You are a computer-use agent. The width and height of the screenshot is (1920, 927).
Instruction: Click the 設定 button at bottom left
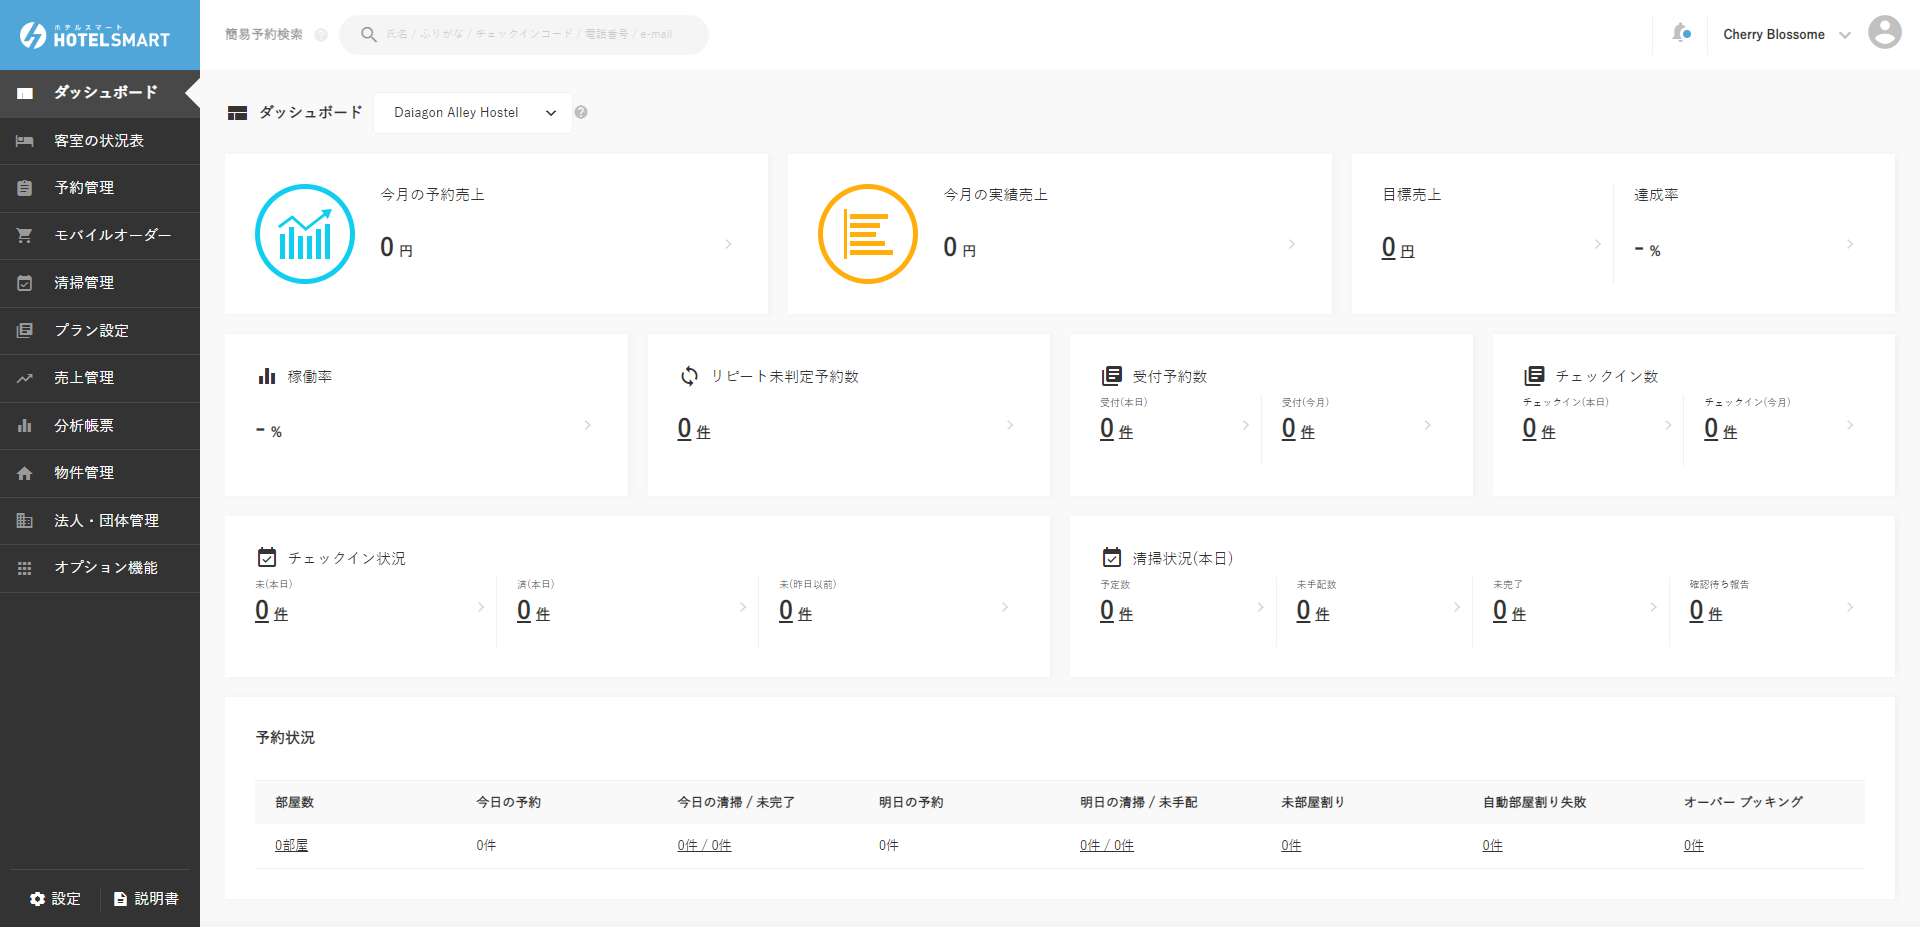tap(55, 899)
